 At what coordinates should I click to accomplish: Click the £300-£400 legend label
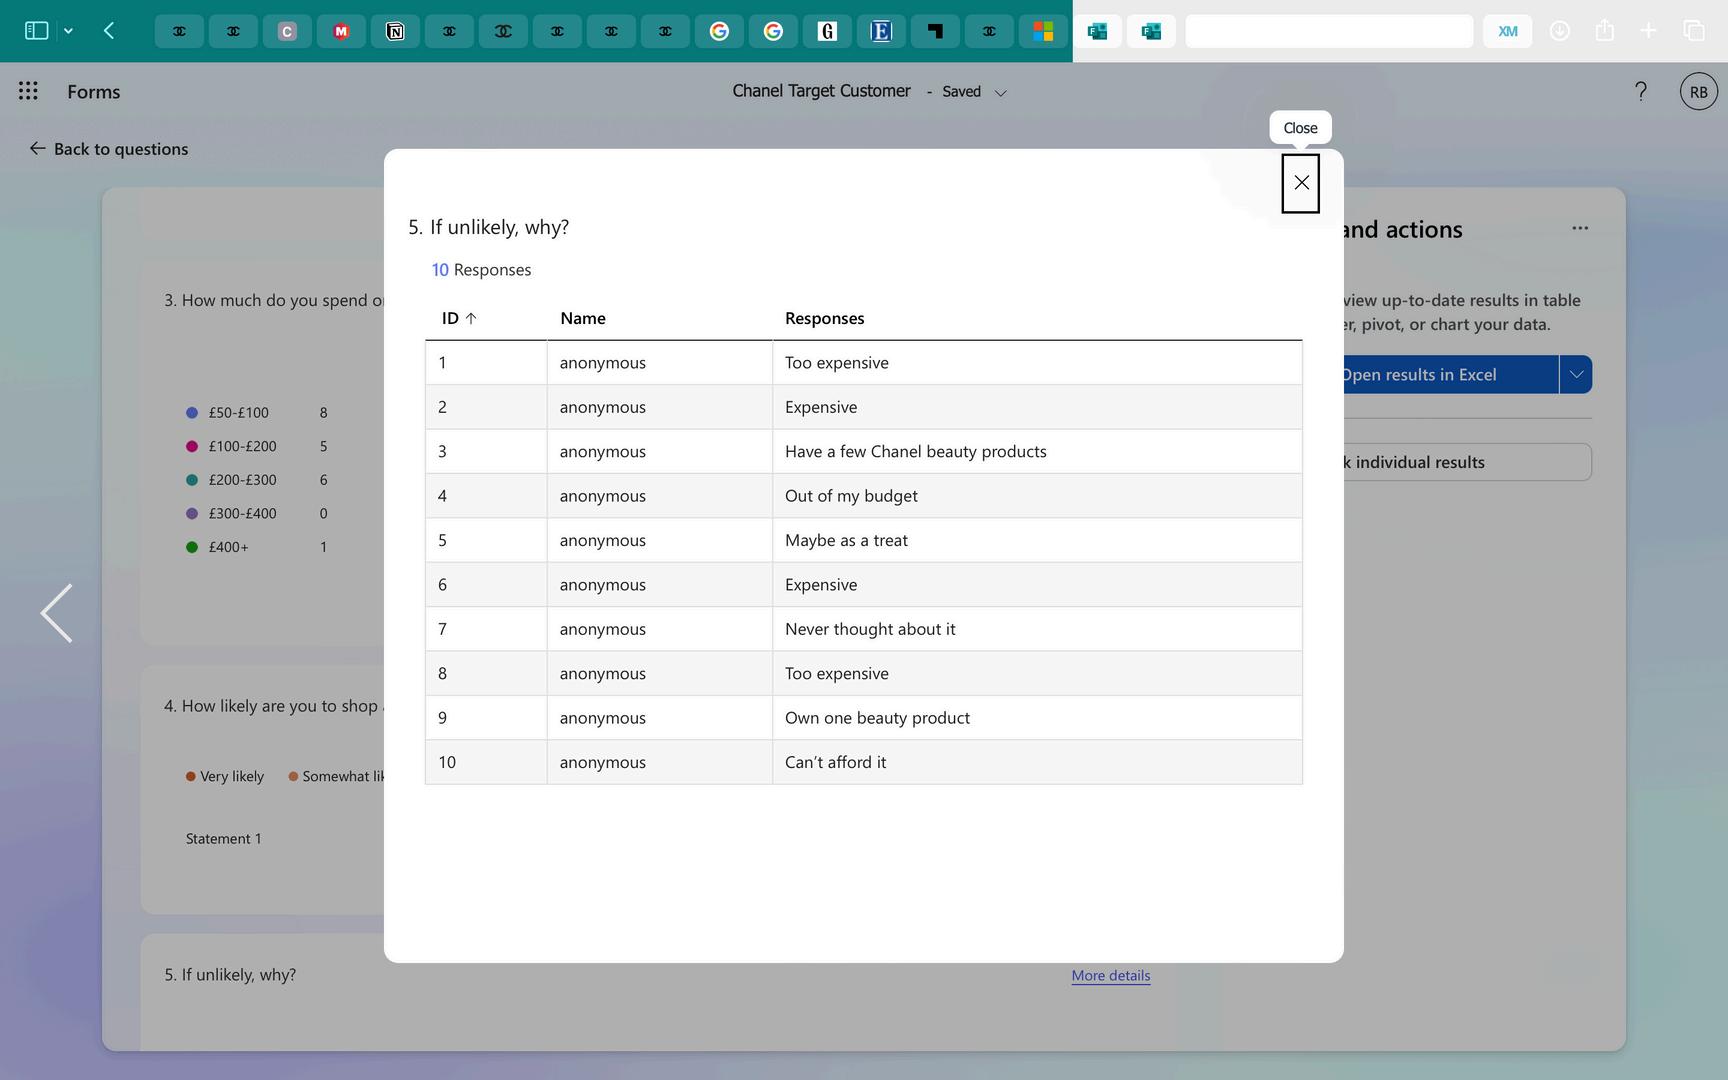coord(243,513)
